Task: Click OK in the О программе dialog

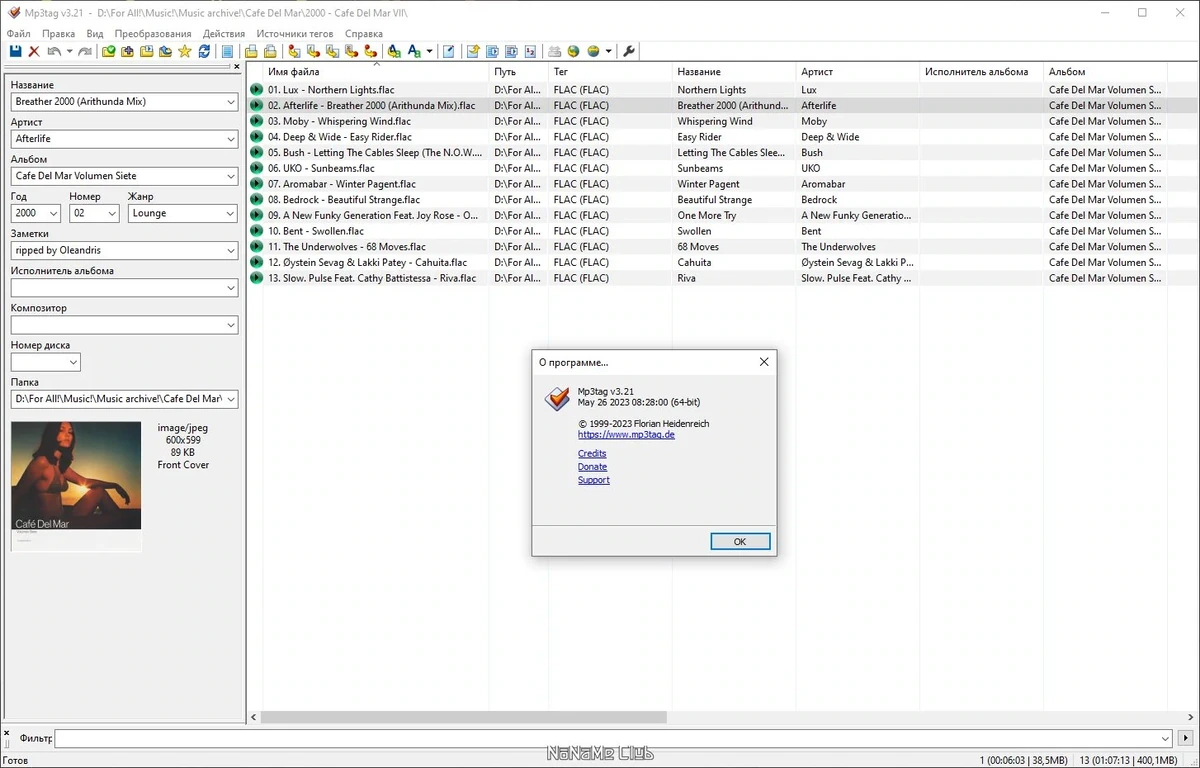Action: 740,541
